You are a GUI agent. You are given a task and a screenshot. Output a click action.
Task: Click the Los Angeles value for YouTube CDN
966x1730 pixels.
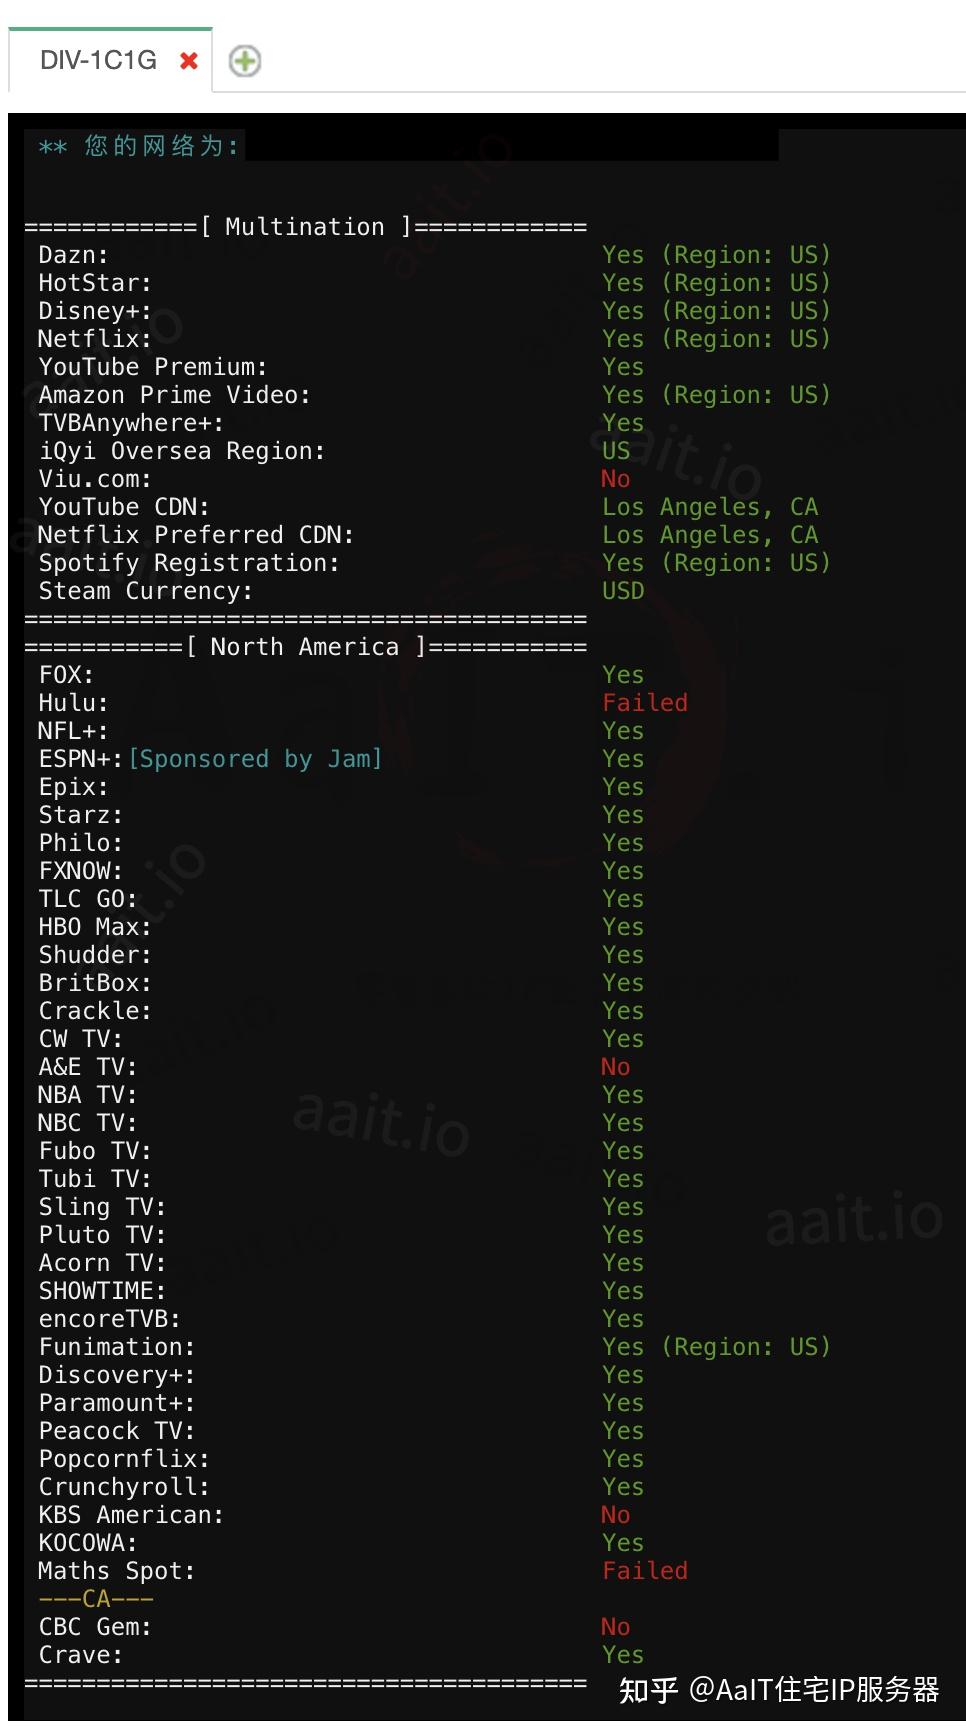click(709, 507)
